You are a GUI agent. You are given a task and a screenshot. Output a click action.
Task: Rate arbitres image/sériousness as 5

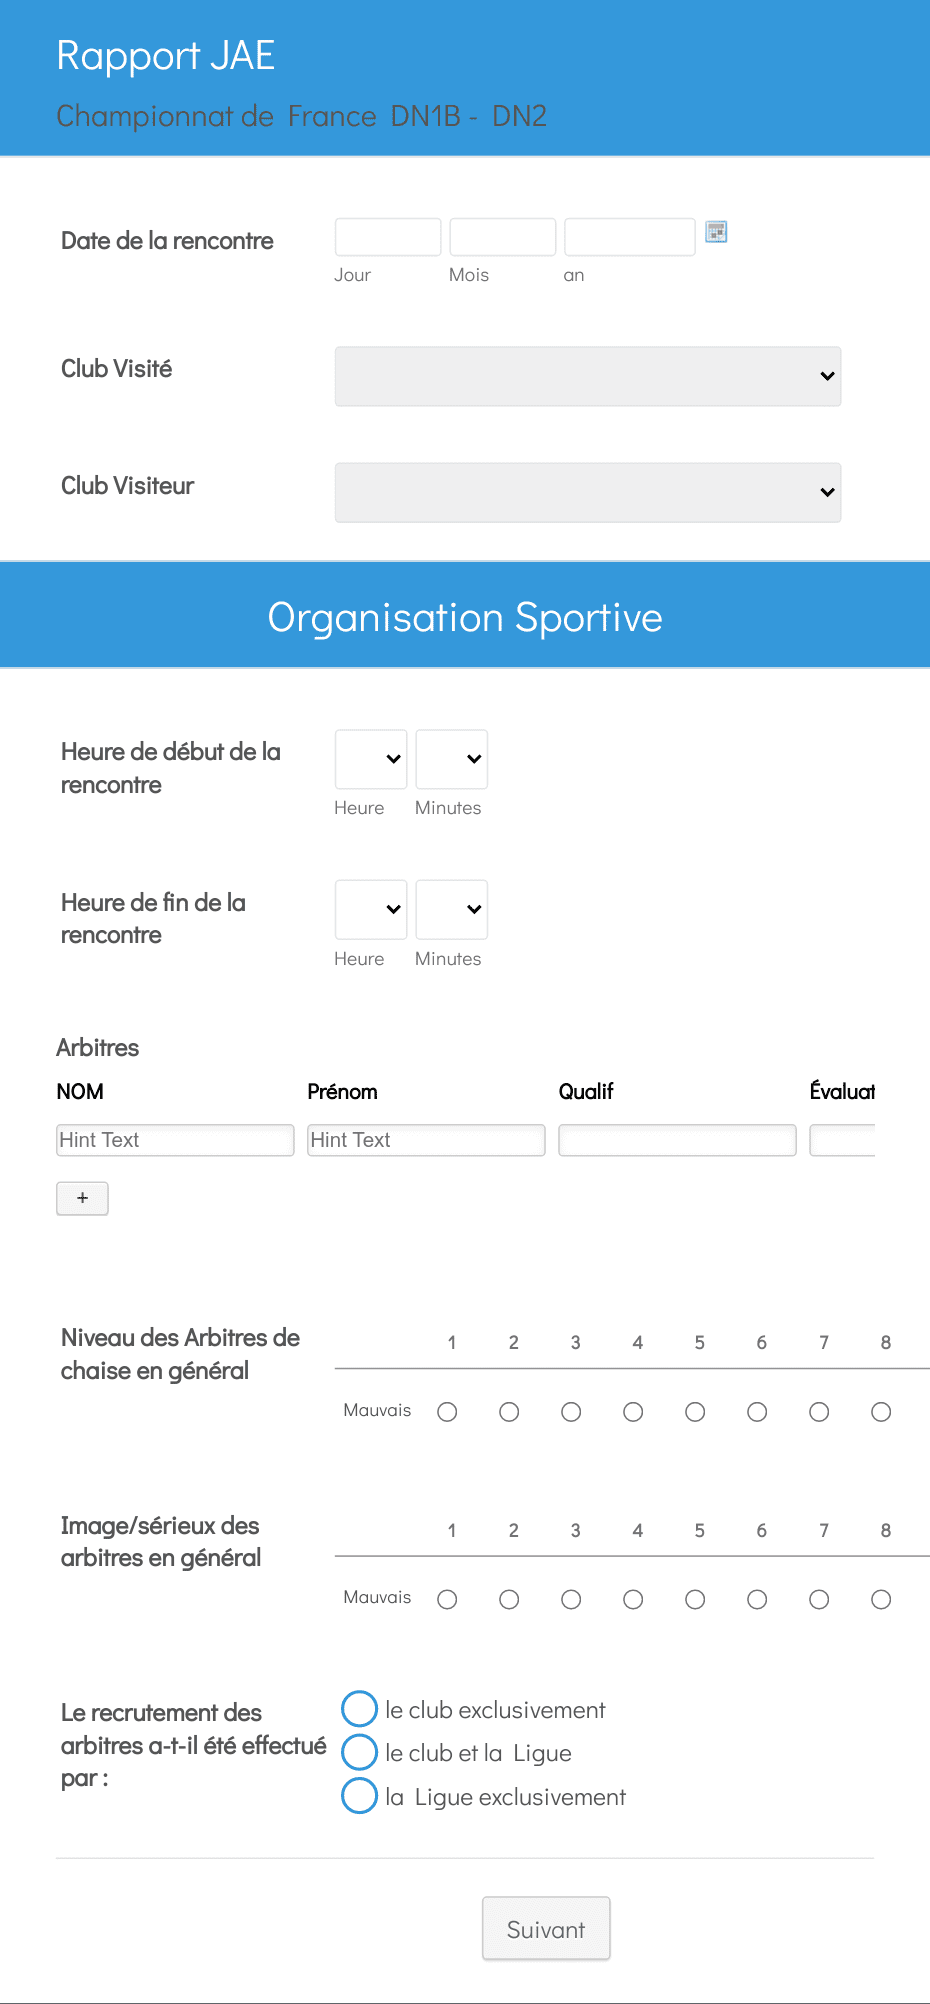click(694, 1598)
